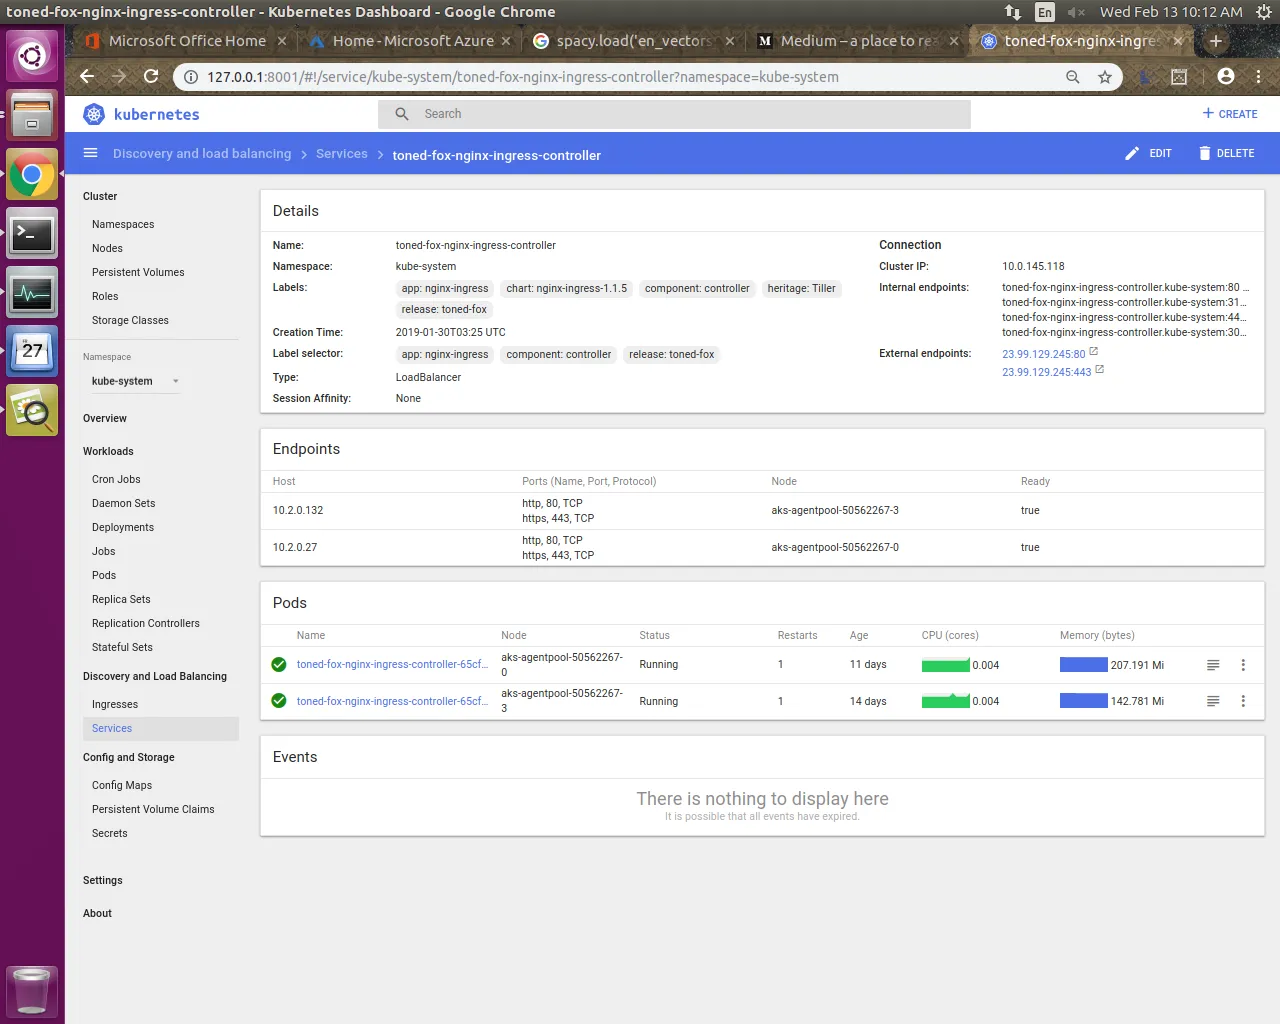The width and height of the screenshot is (1280, 1024).
Task: Open the Chrome profile avatar icon
Action: 1226,77
